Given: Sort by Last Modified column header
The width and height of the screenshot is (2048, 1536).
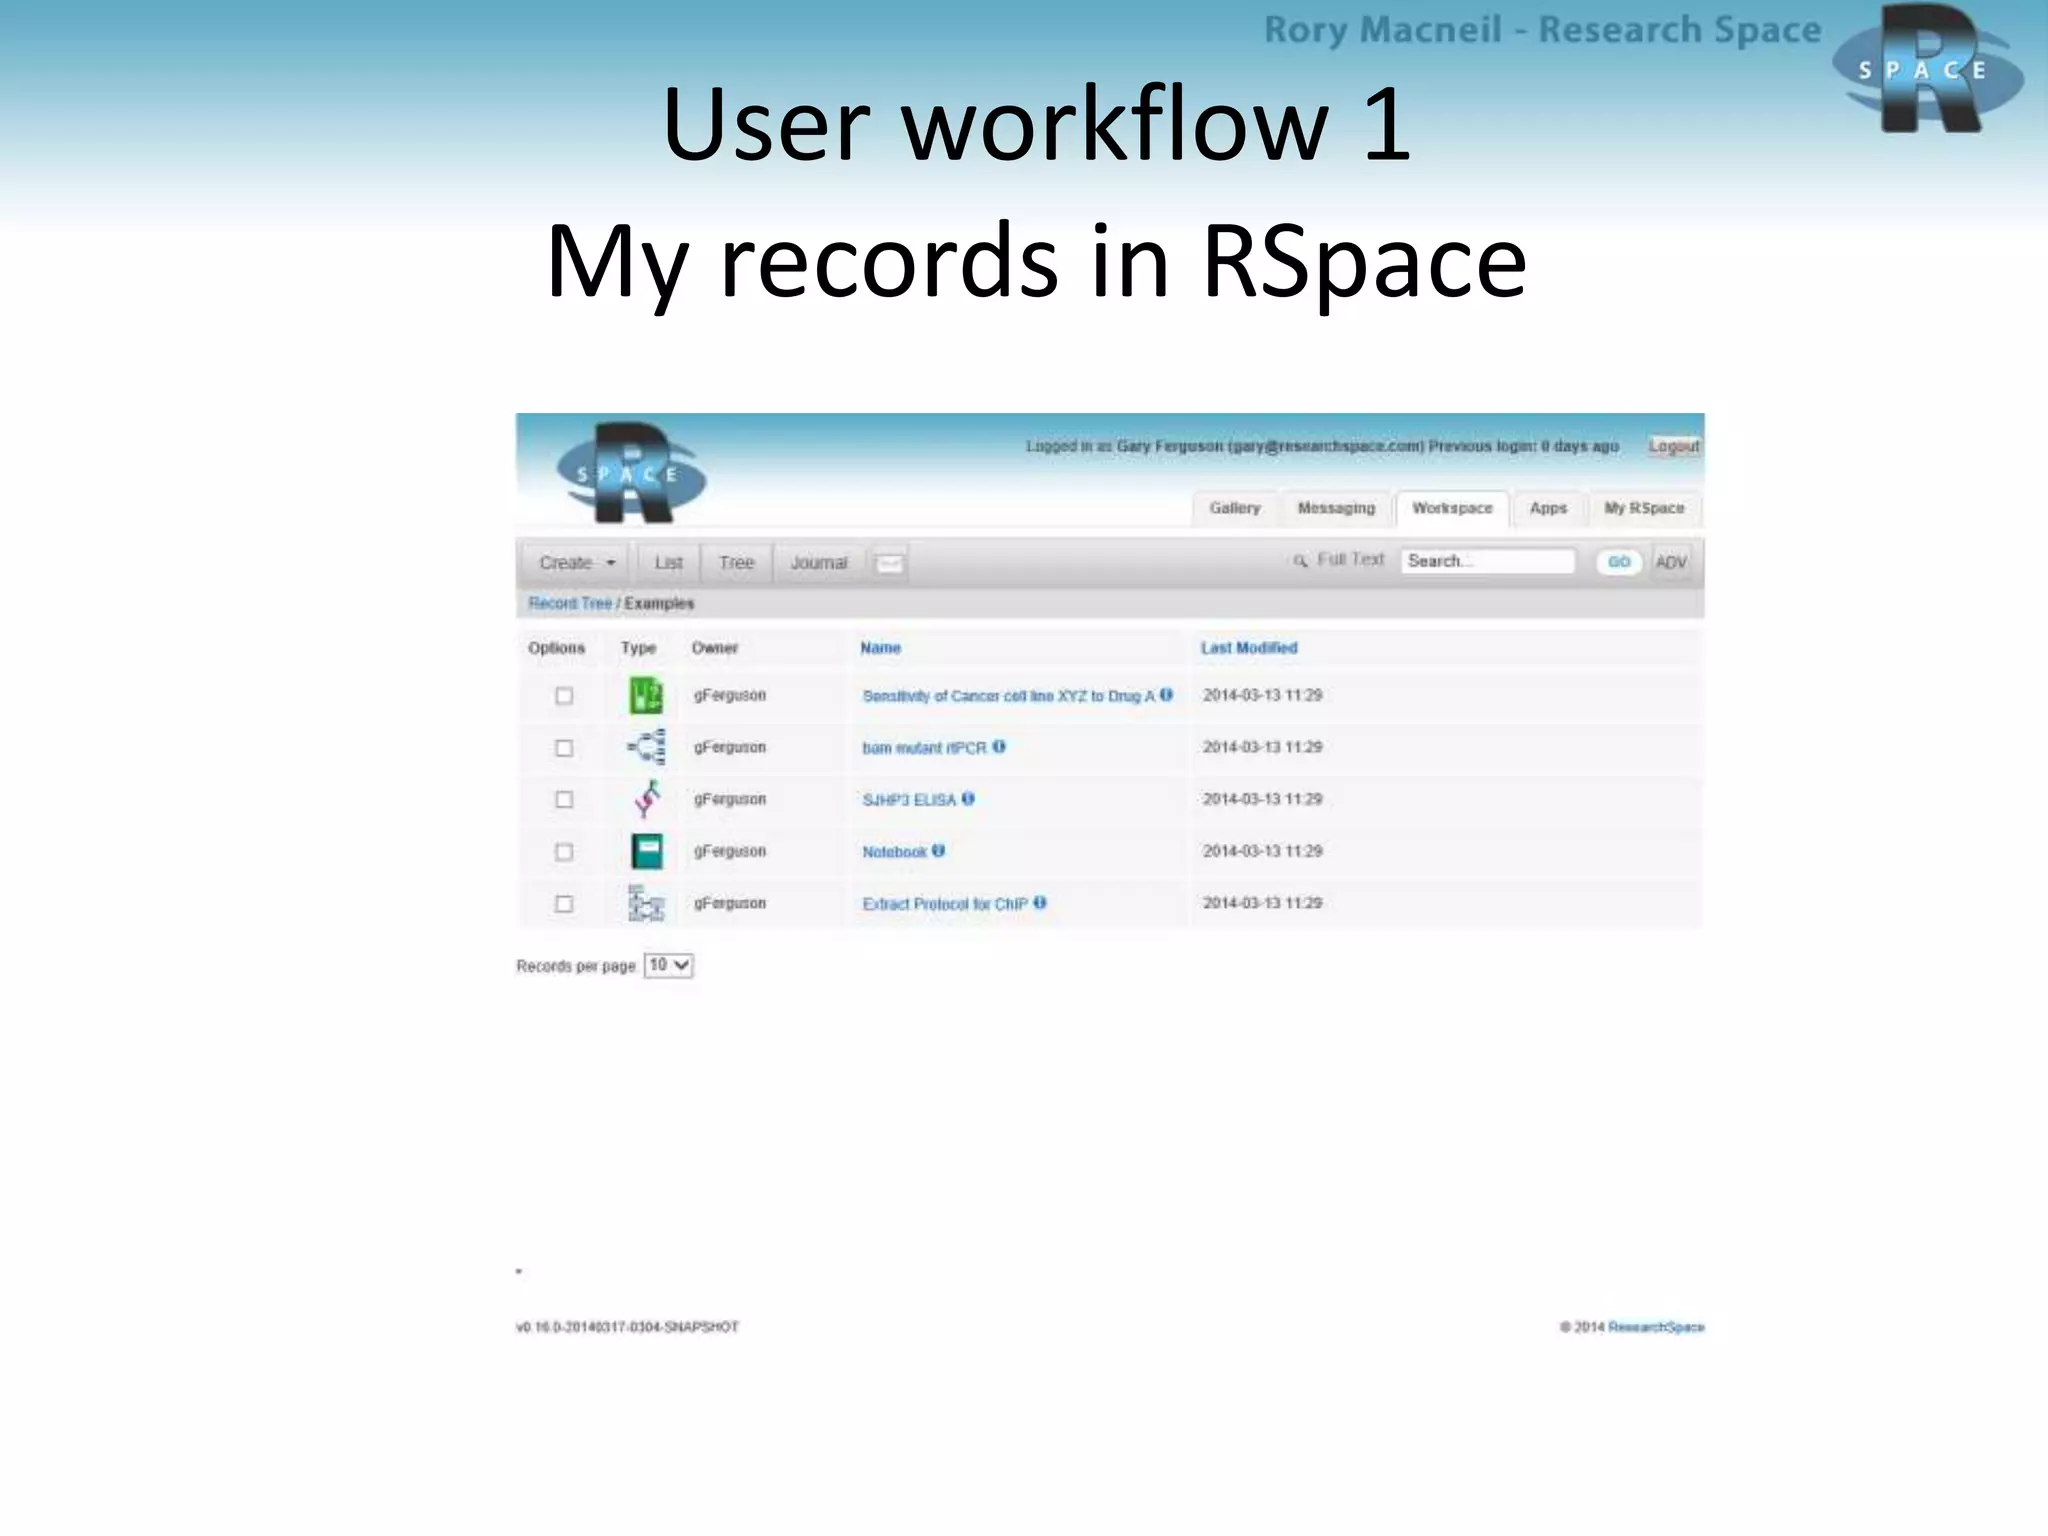Looking at the screenshot, I should click(1249, 648).
